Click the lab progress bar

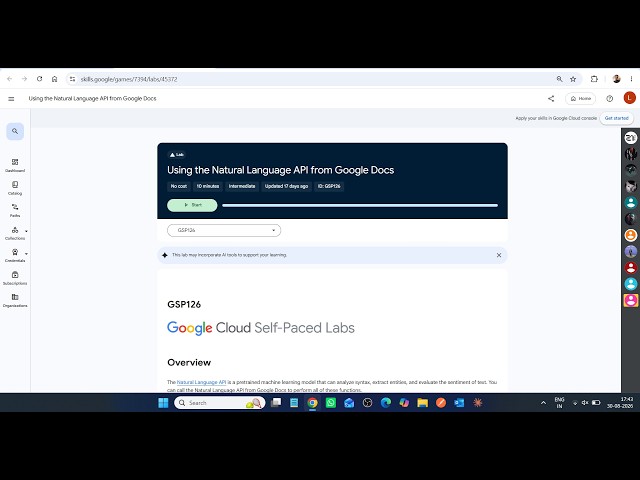[x=360, y=205]
